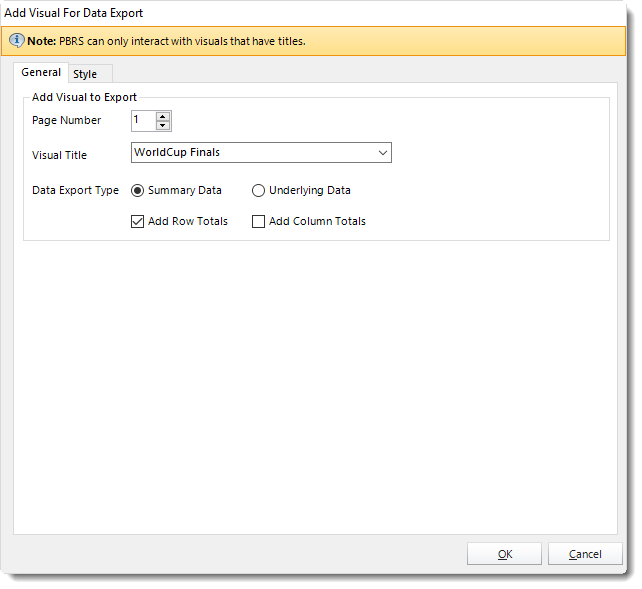
Task: Click the OK button
Action: pos(504,554)
